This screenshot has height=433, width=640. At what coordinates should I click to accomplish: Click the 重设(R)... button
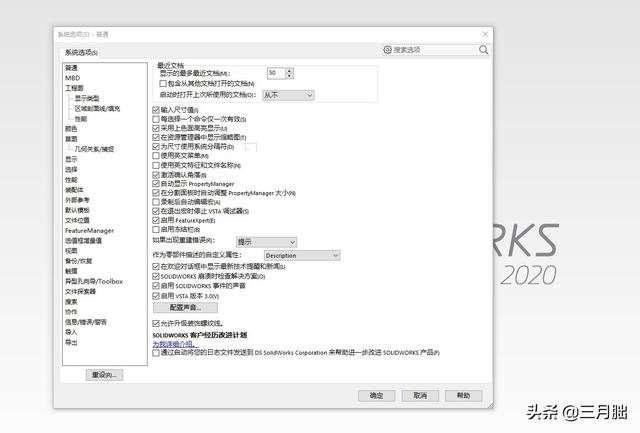104,375
